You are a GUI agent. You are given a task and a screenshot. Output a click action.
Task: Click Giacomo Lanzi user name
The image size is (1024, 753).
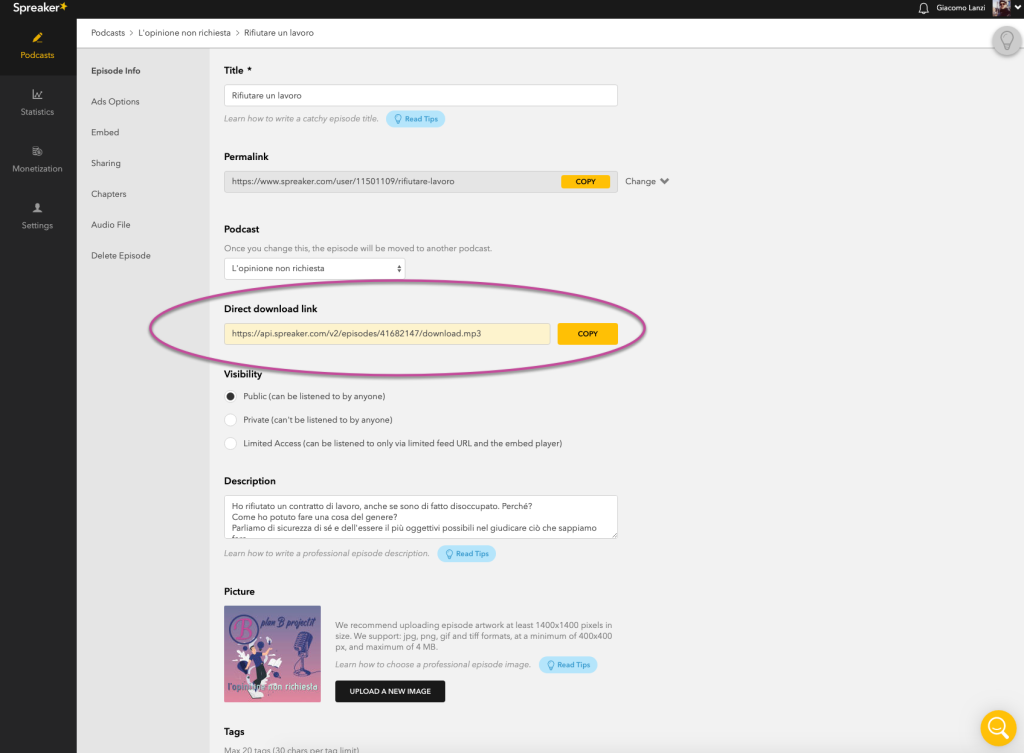click(961, 8)
